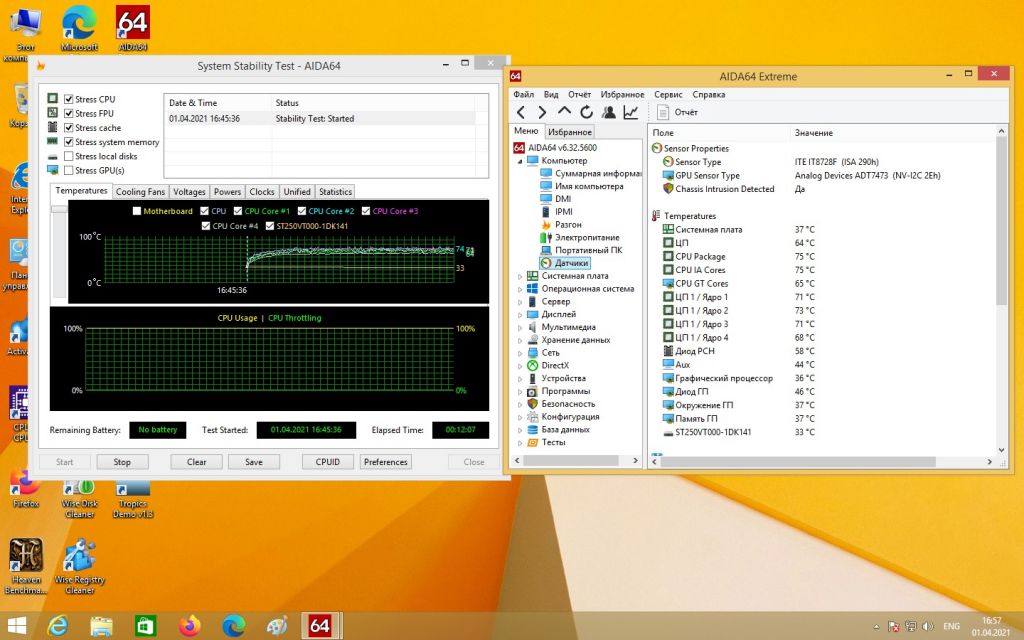Image resolution: width=1024 pixels, height=640 pixels.
Task: Click AIDA64 icon in the taskbar
Action: [x=320, y=626]
